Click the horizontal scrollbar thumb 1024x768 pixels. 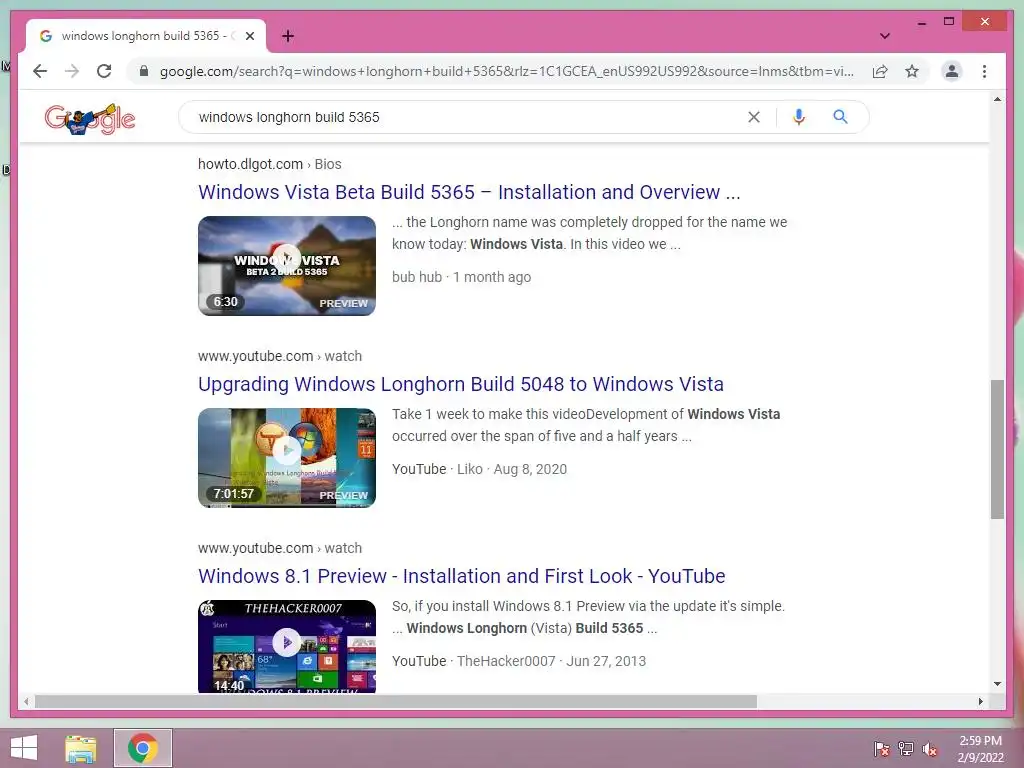click(x=396, y=701)
